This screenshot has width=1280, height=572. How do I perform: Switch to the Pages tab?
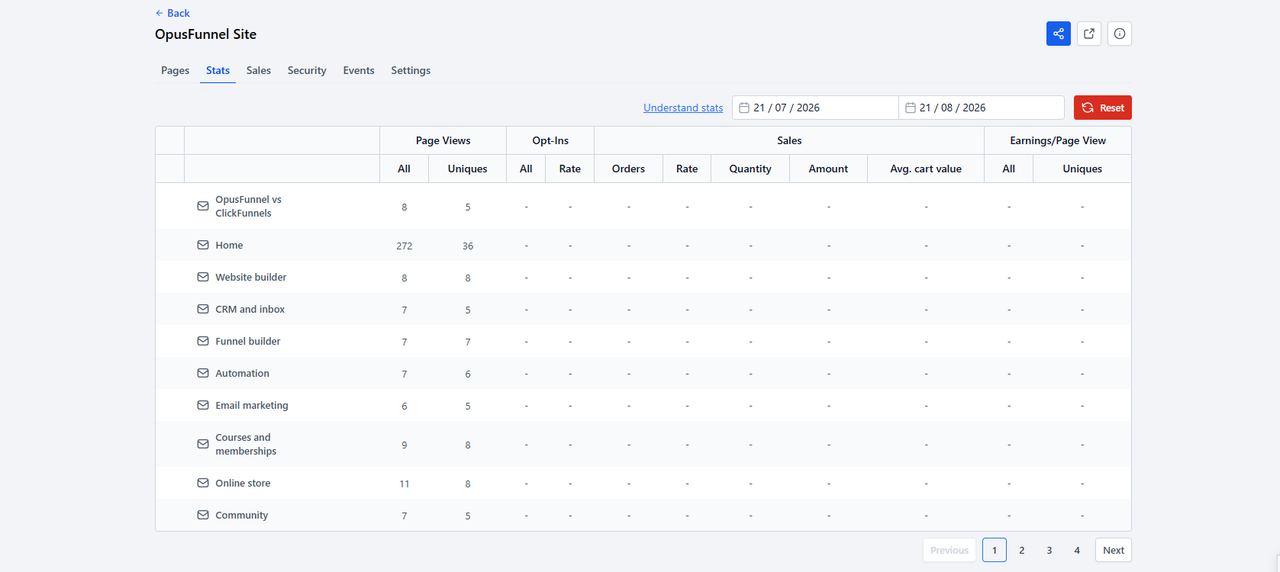point(175,70)
